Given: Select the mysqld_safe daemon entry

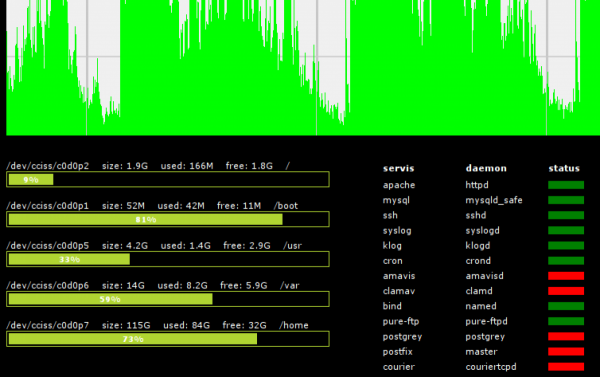Looking at the screenshot, I should pos(494,201).
